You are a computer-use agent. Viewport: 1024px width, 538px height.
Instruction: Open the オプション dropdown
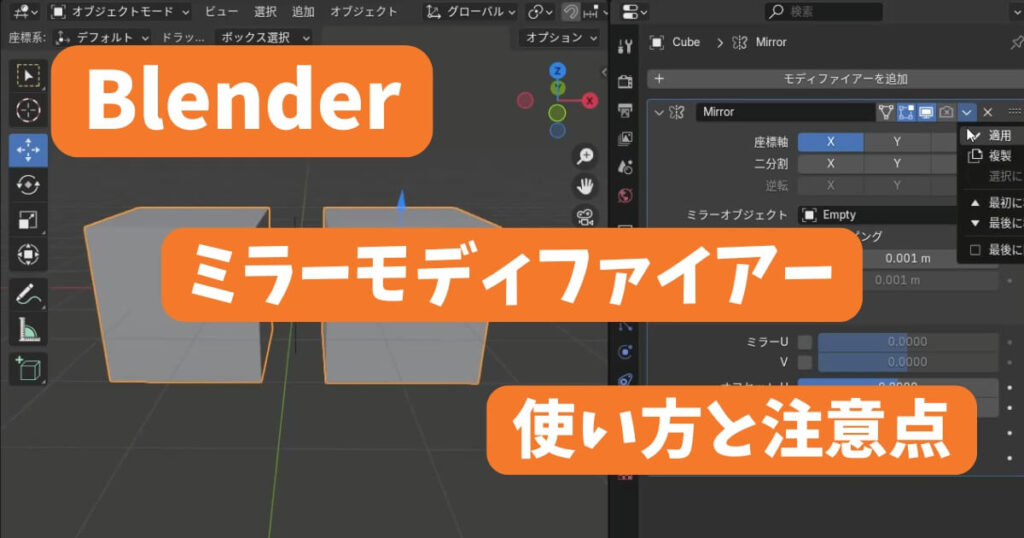[561, 38]
